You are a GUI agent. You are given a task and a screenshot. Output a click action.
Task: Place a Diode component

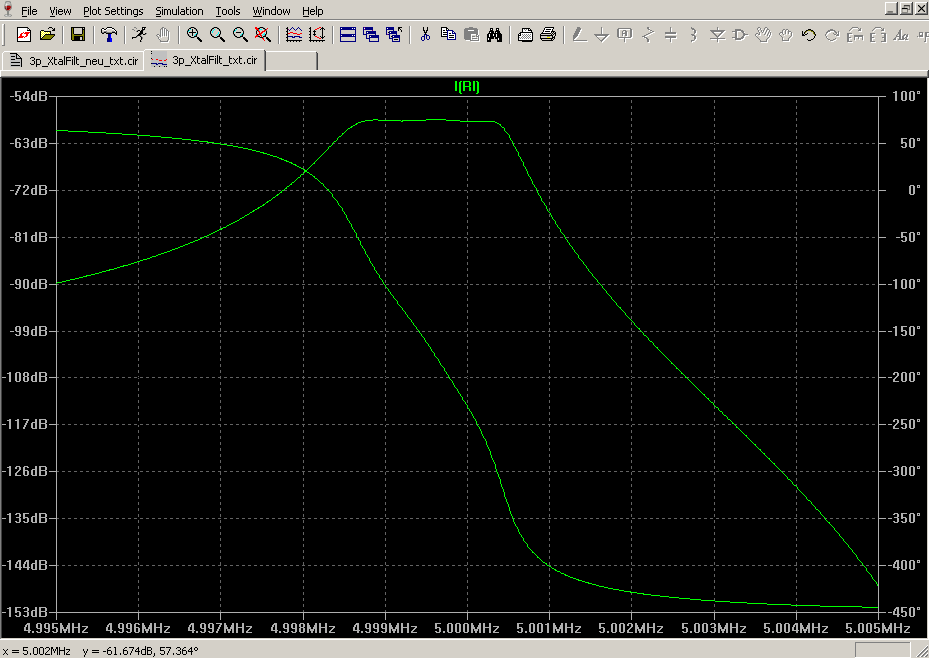coord(717,35)
